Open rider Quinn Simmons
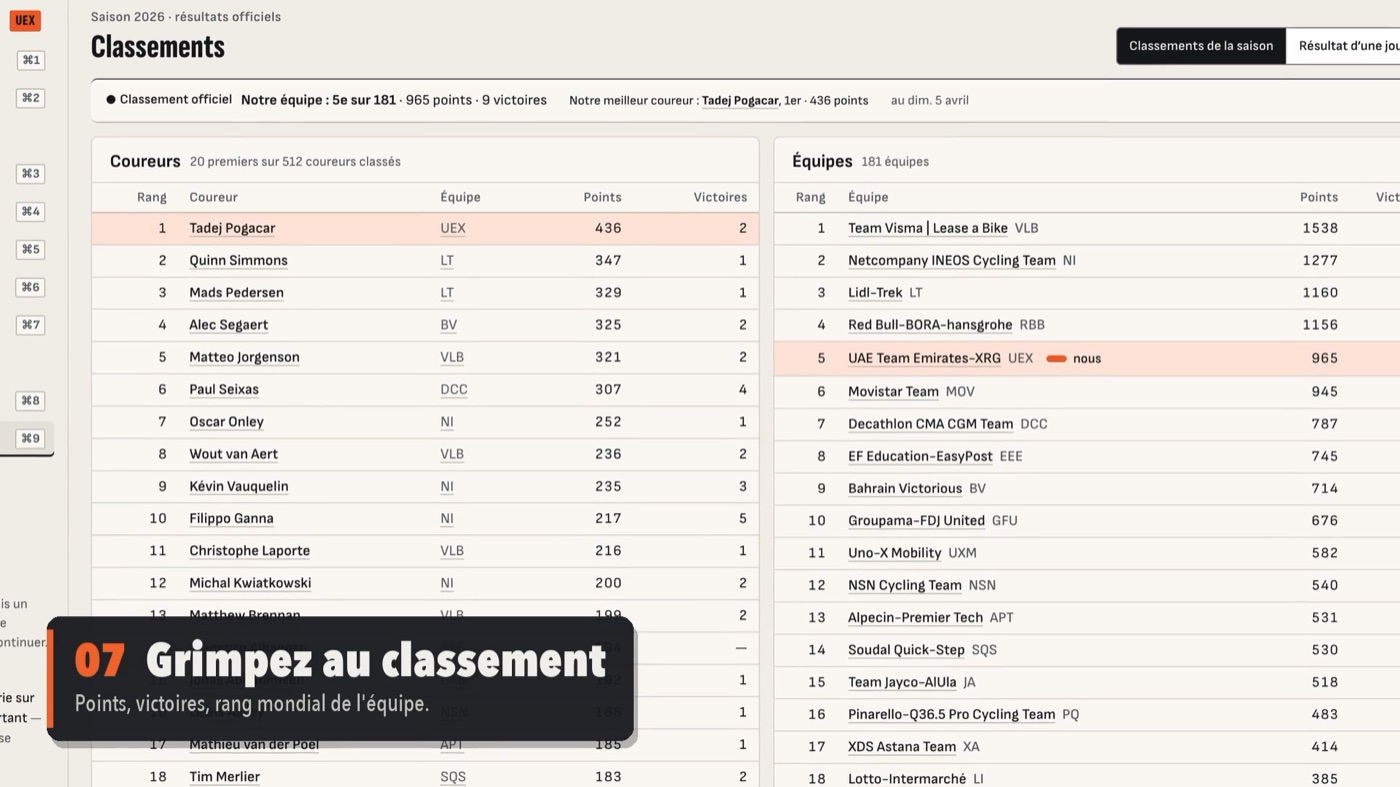This screenshot has height=787, width=1400. point(238,261)
